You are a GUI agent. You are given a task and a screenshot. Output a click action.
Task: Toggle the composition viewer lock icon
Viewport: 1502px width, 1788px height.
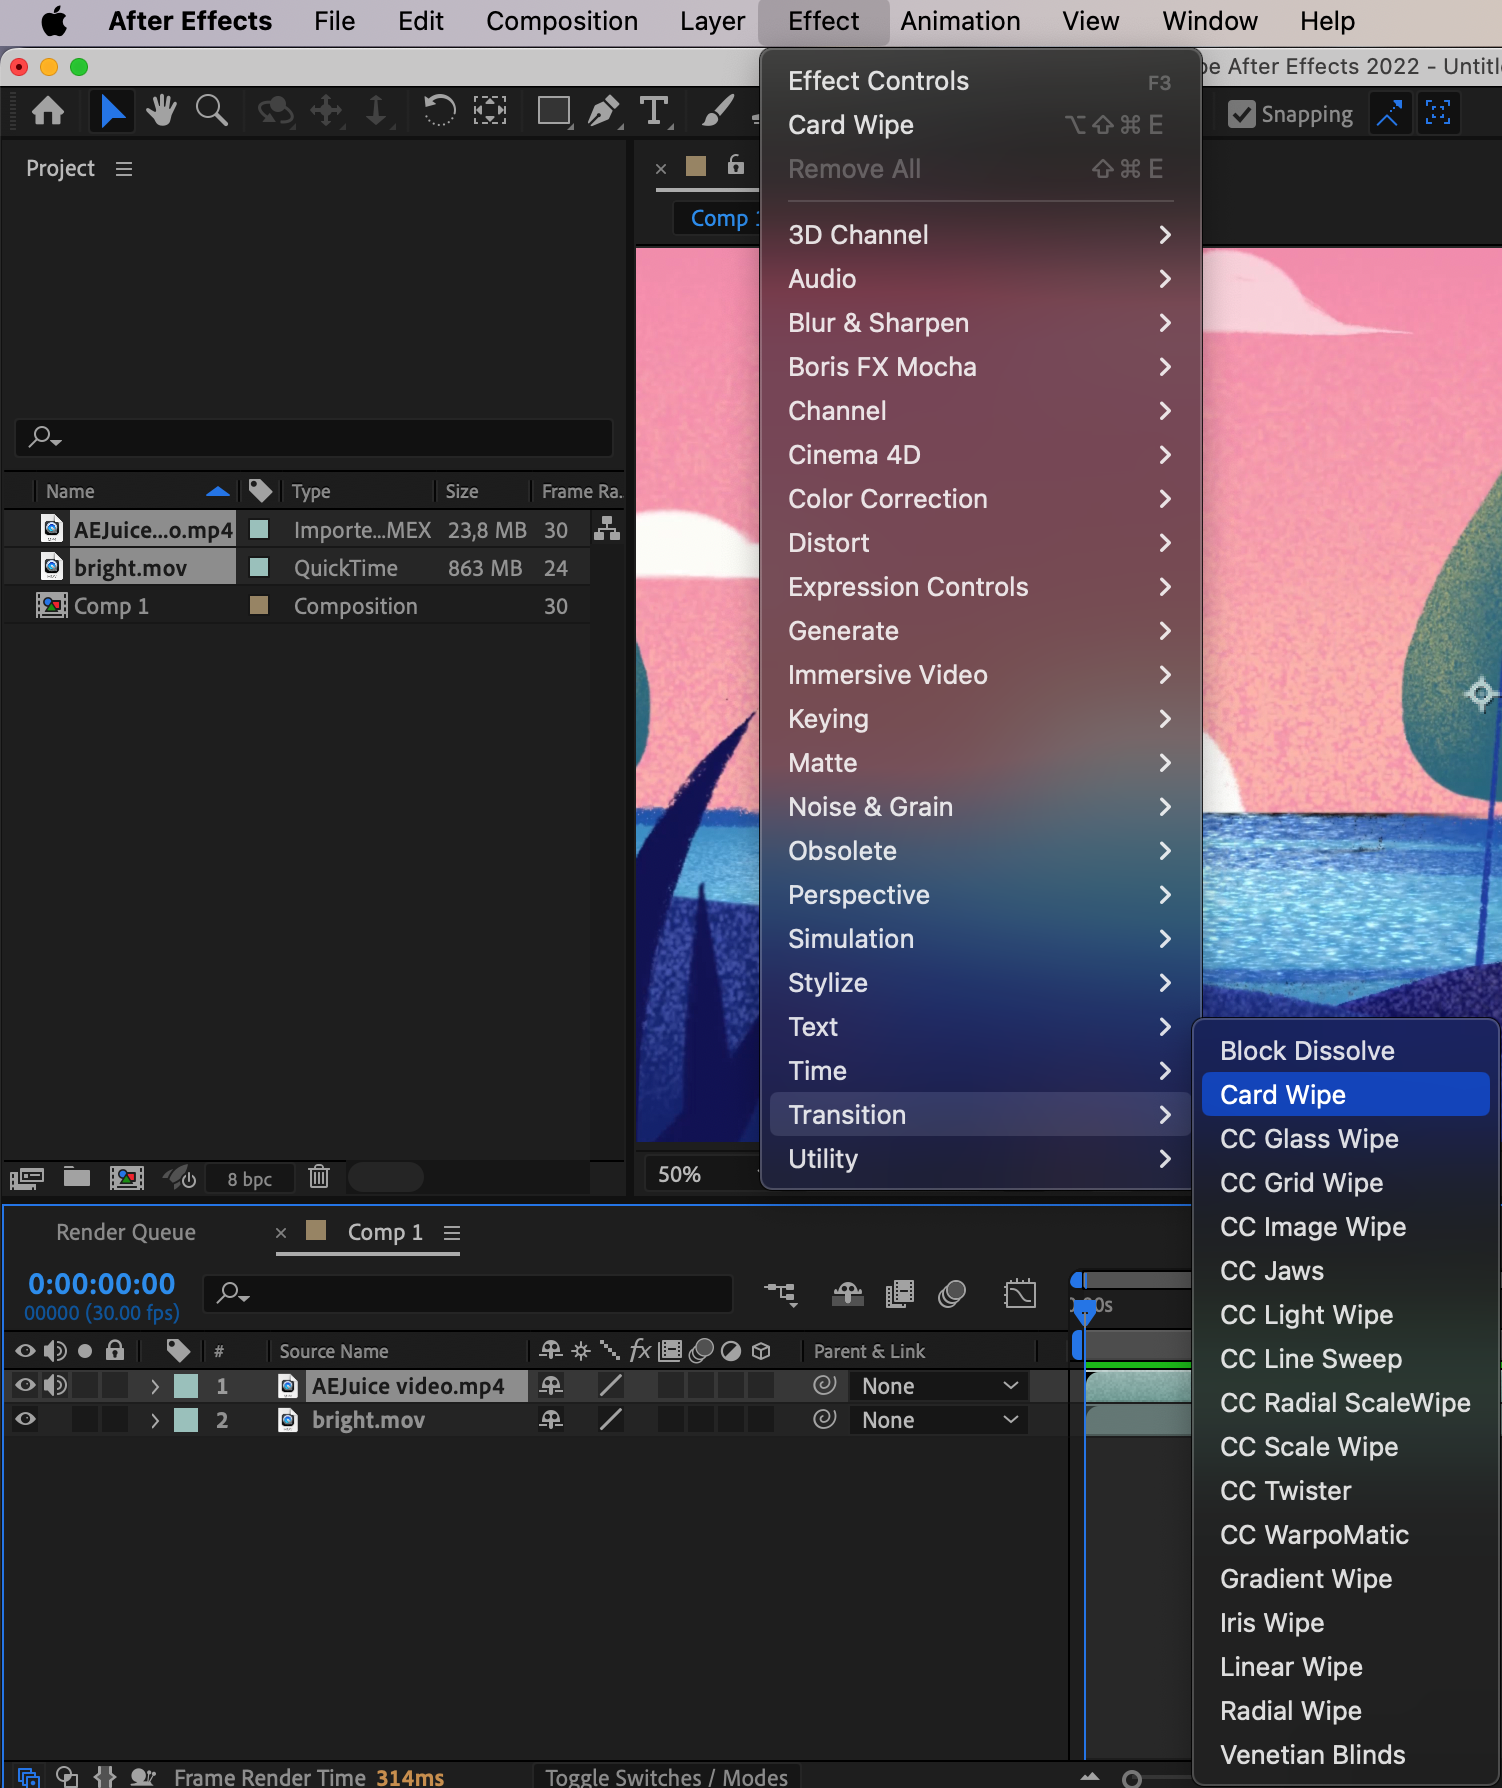pos(736,165)
